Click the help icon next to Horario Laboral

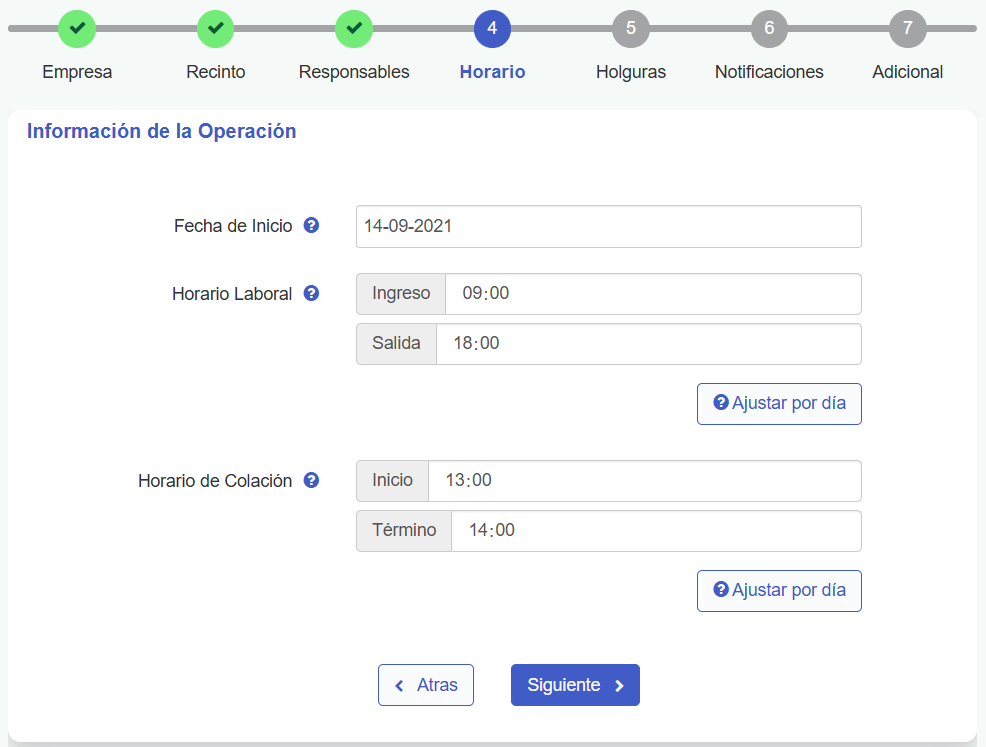coord(311,294)
